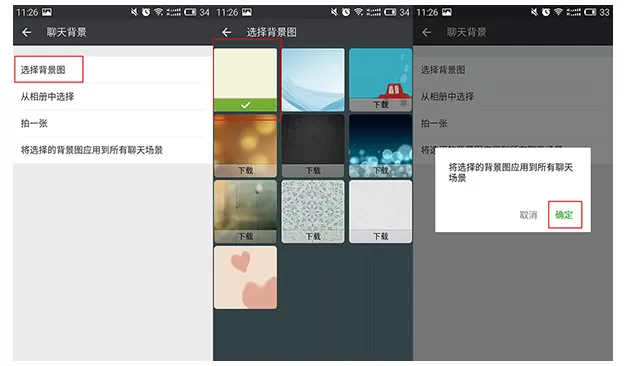Download the golden bokeh background
This screenshot has height=366, width=624.
(x=246, y=171)
